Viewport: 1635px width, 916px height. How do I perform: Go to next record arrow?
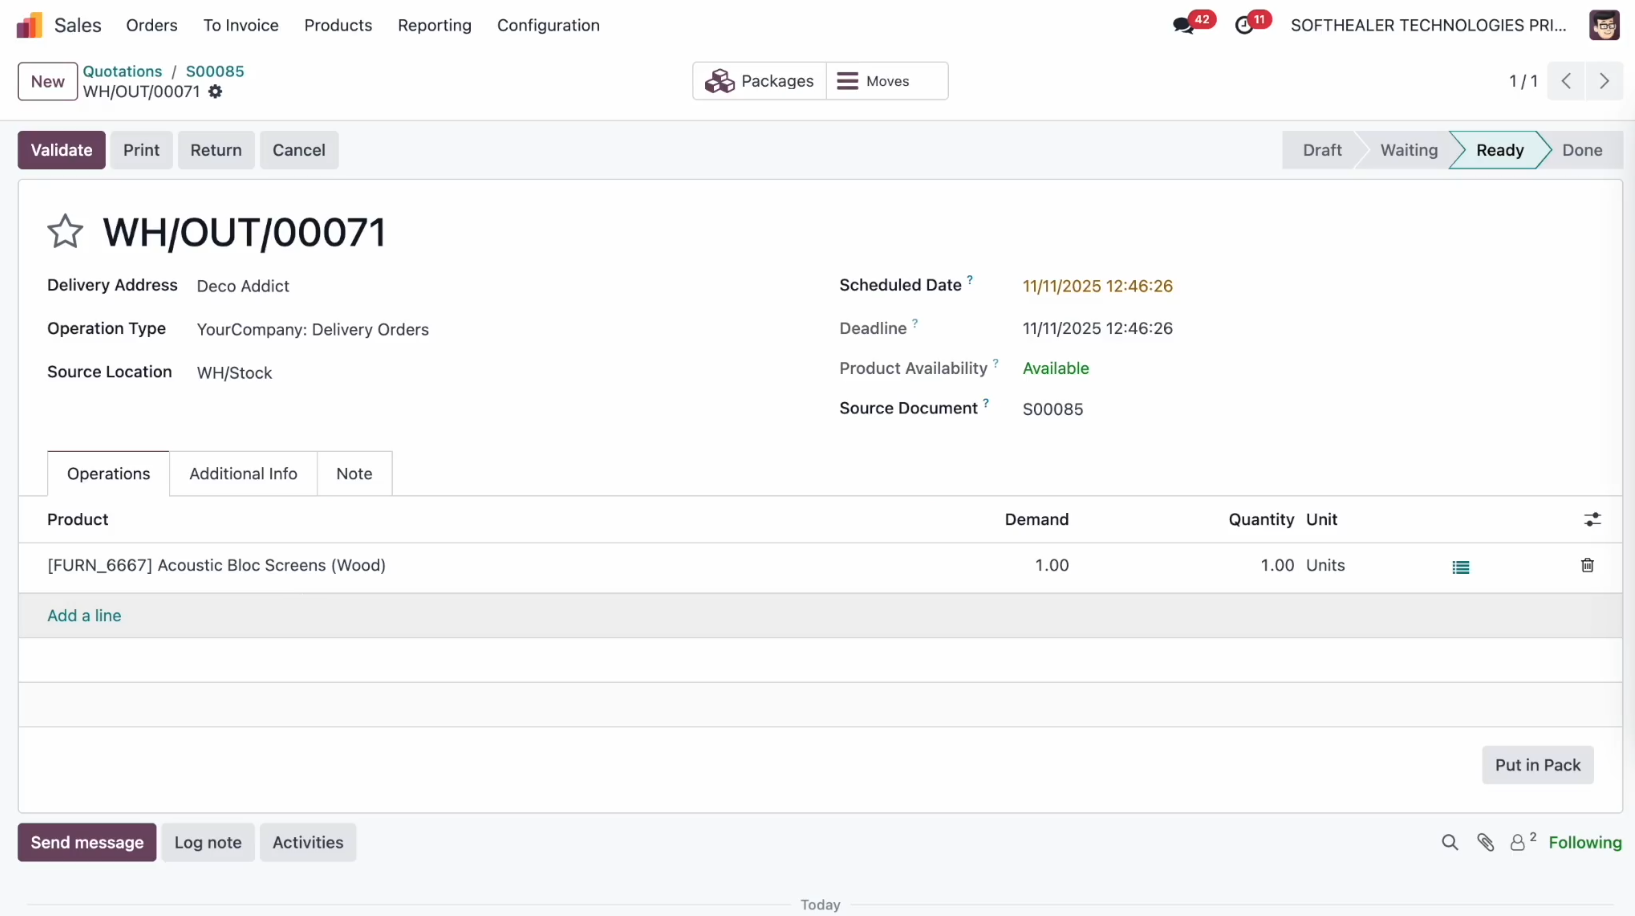(1604, 82)
